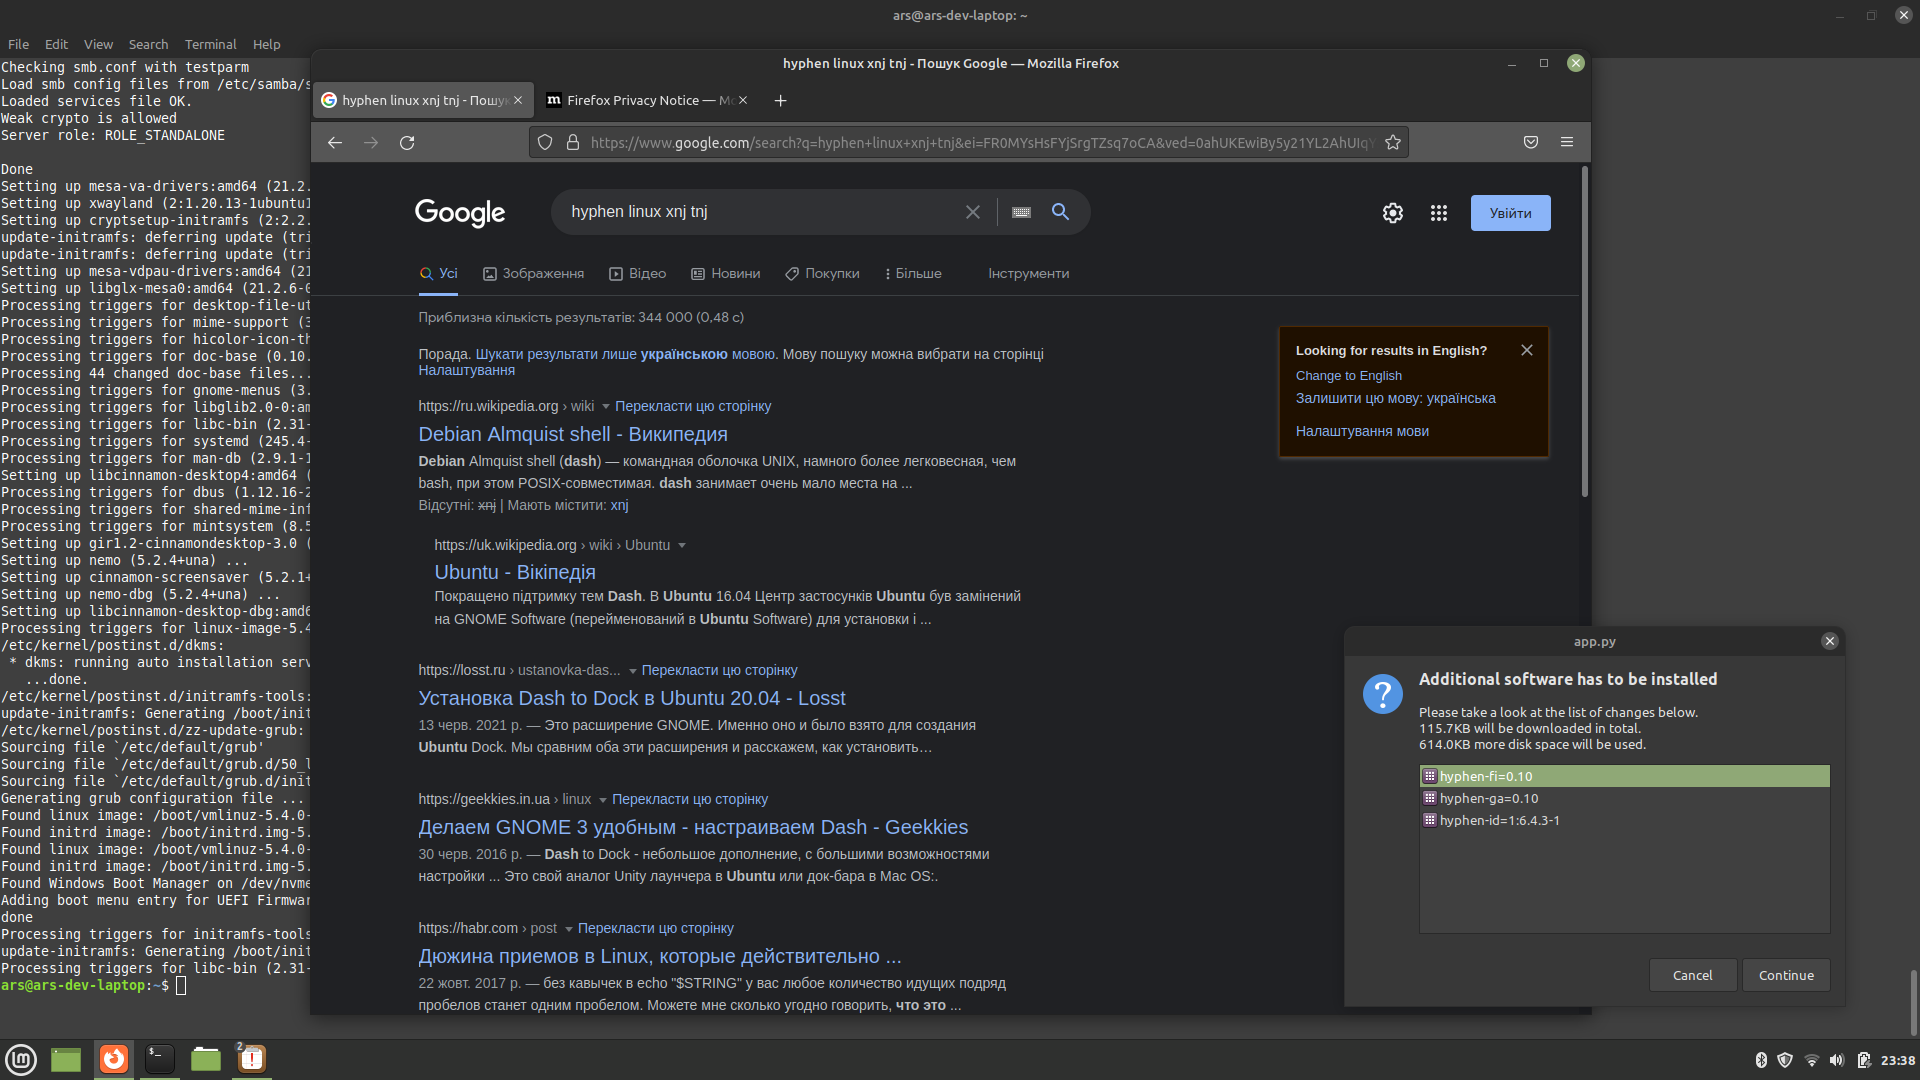Expand options for uk.wikipedia.org Ubuntu result

coord(682,546)
